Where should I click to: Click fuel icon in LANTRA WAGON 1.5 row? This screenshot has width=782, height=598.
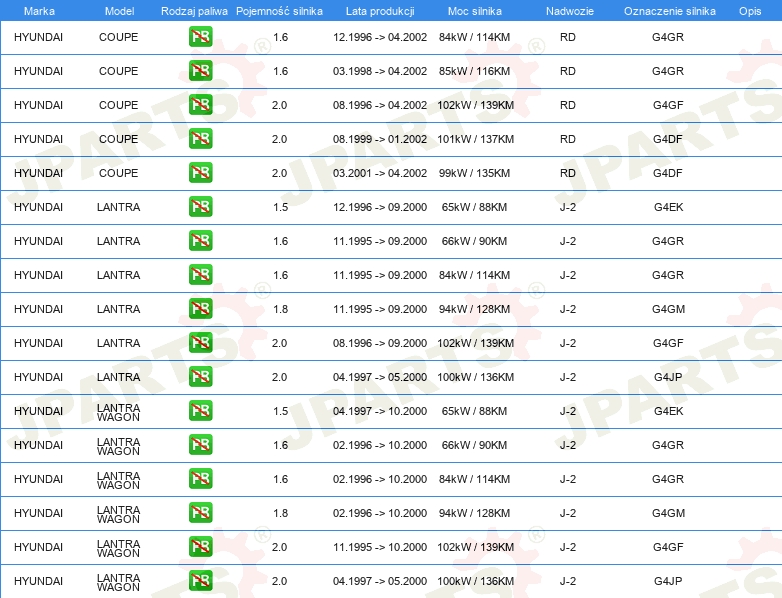200,411
